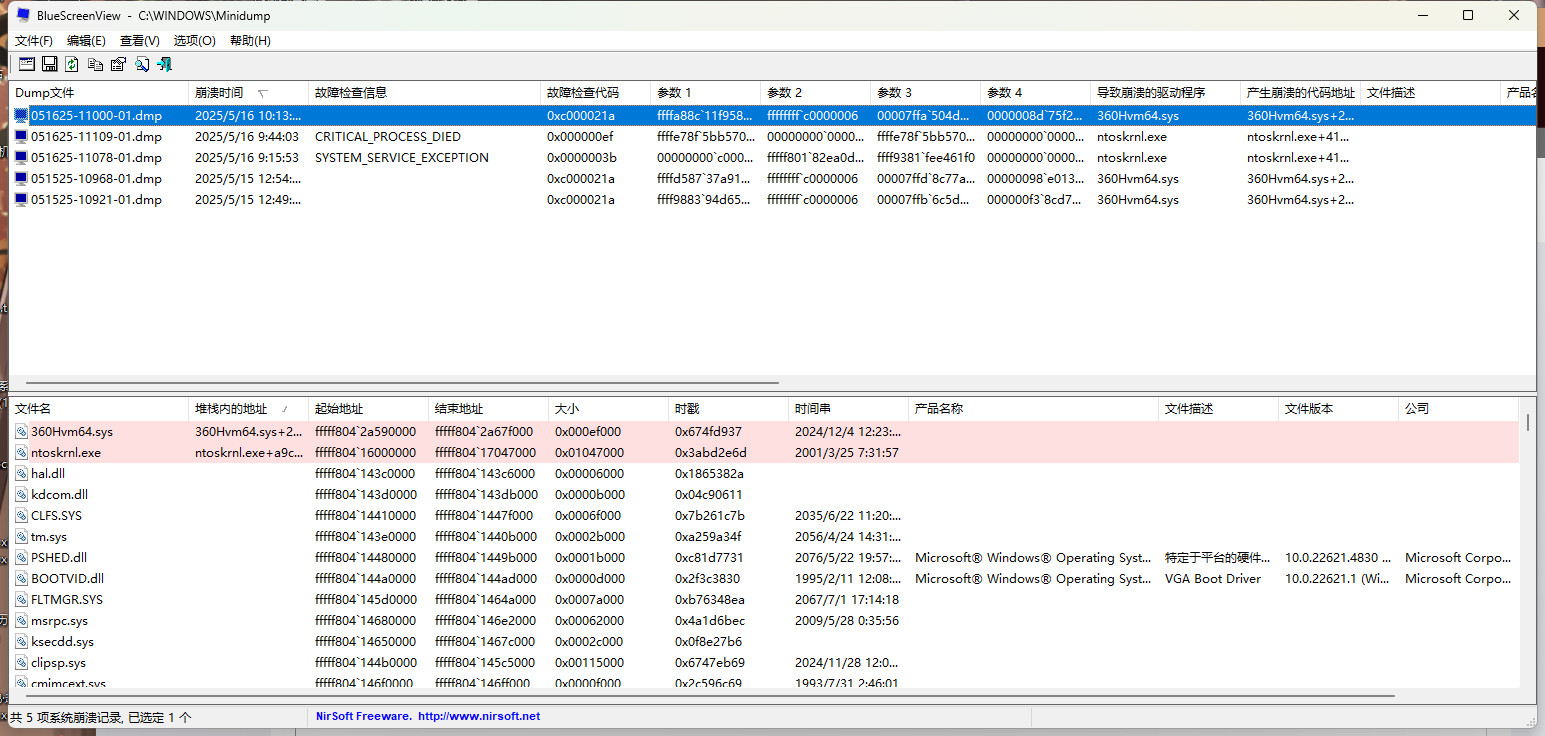The height and width of the screenshot is (736, 1545).
Task: Open the 文件(F) menu
Action: [34, 41]
